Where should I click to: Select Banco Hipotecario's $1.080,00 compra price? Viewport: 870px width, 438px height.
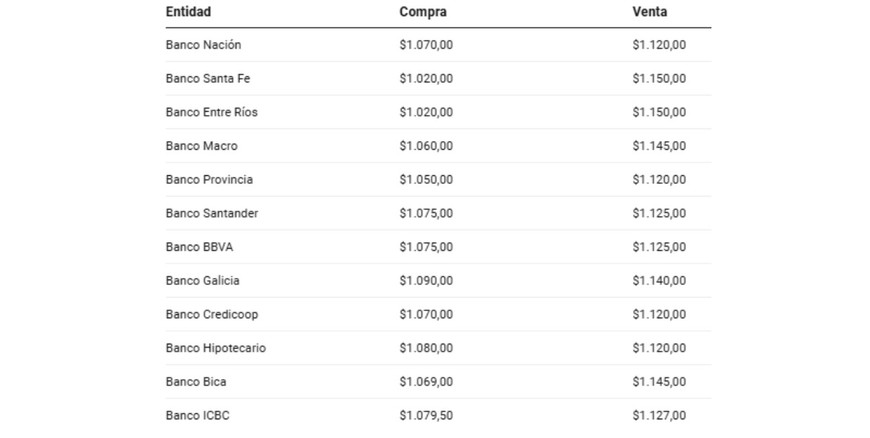[426, 348]
